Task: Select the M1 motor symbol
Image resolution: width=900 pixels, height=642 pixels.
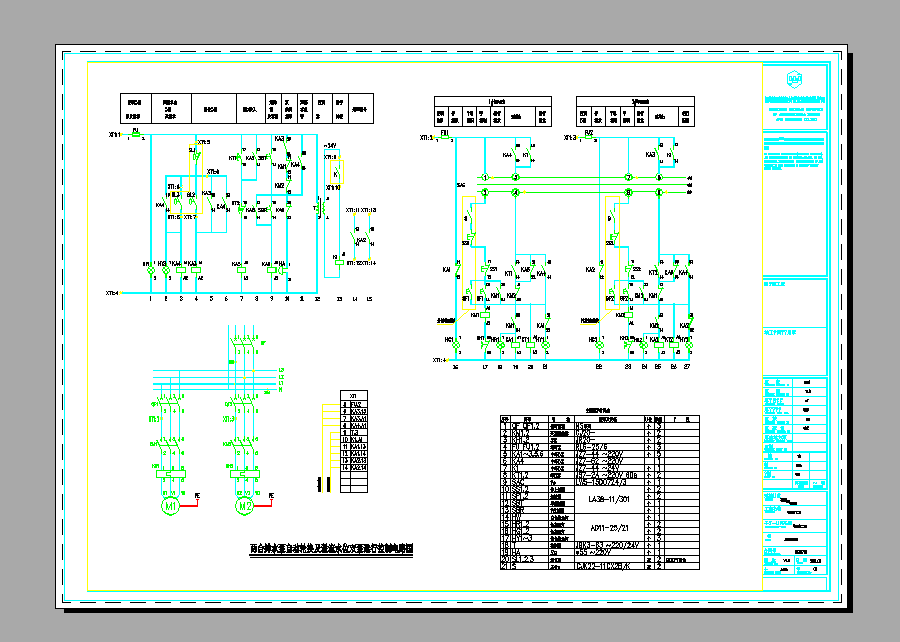Action: [170, 507]
